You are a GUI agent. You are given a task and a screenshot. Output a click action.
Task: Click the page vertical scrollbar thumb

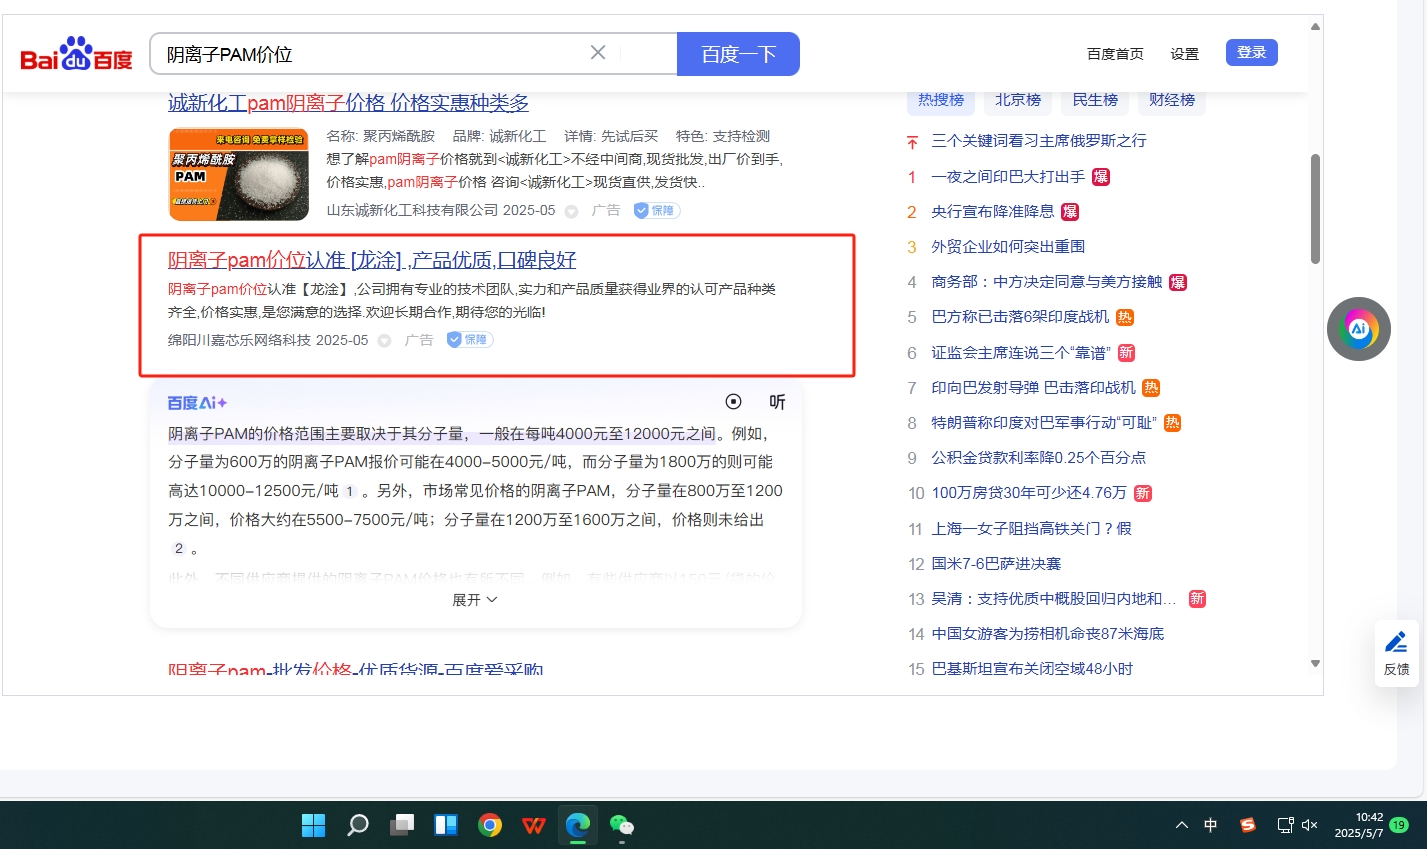[x=1315, y=210]
